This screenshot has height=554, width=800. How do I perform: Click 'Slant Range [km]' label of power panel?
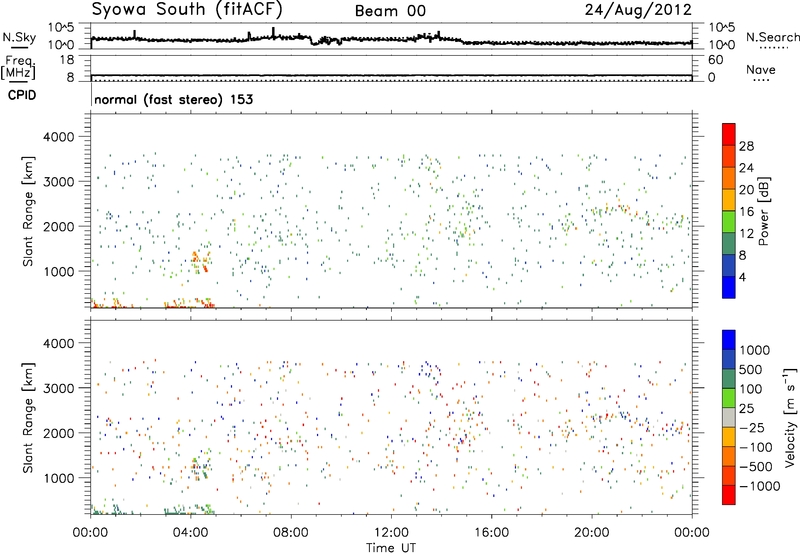coord(28,211)
